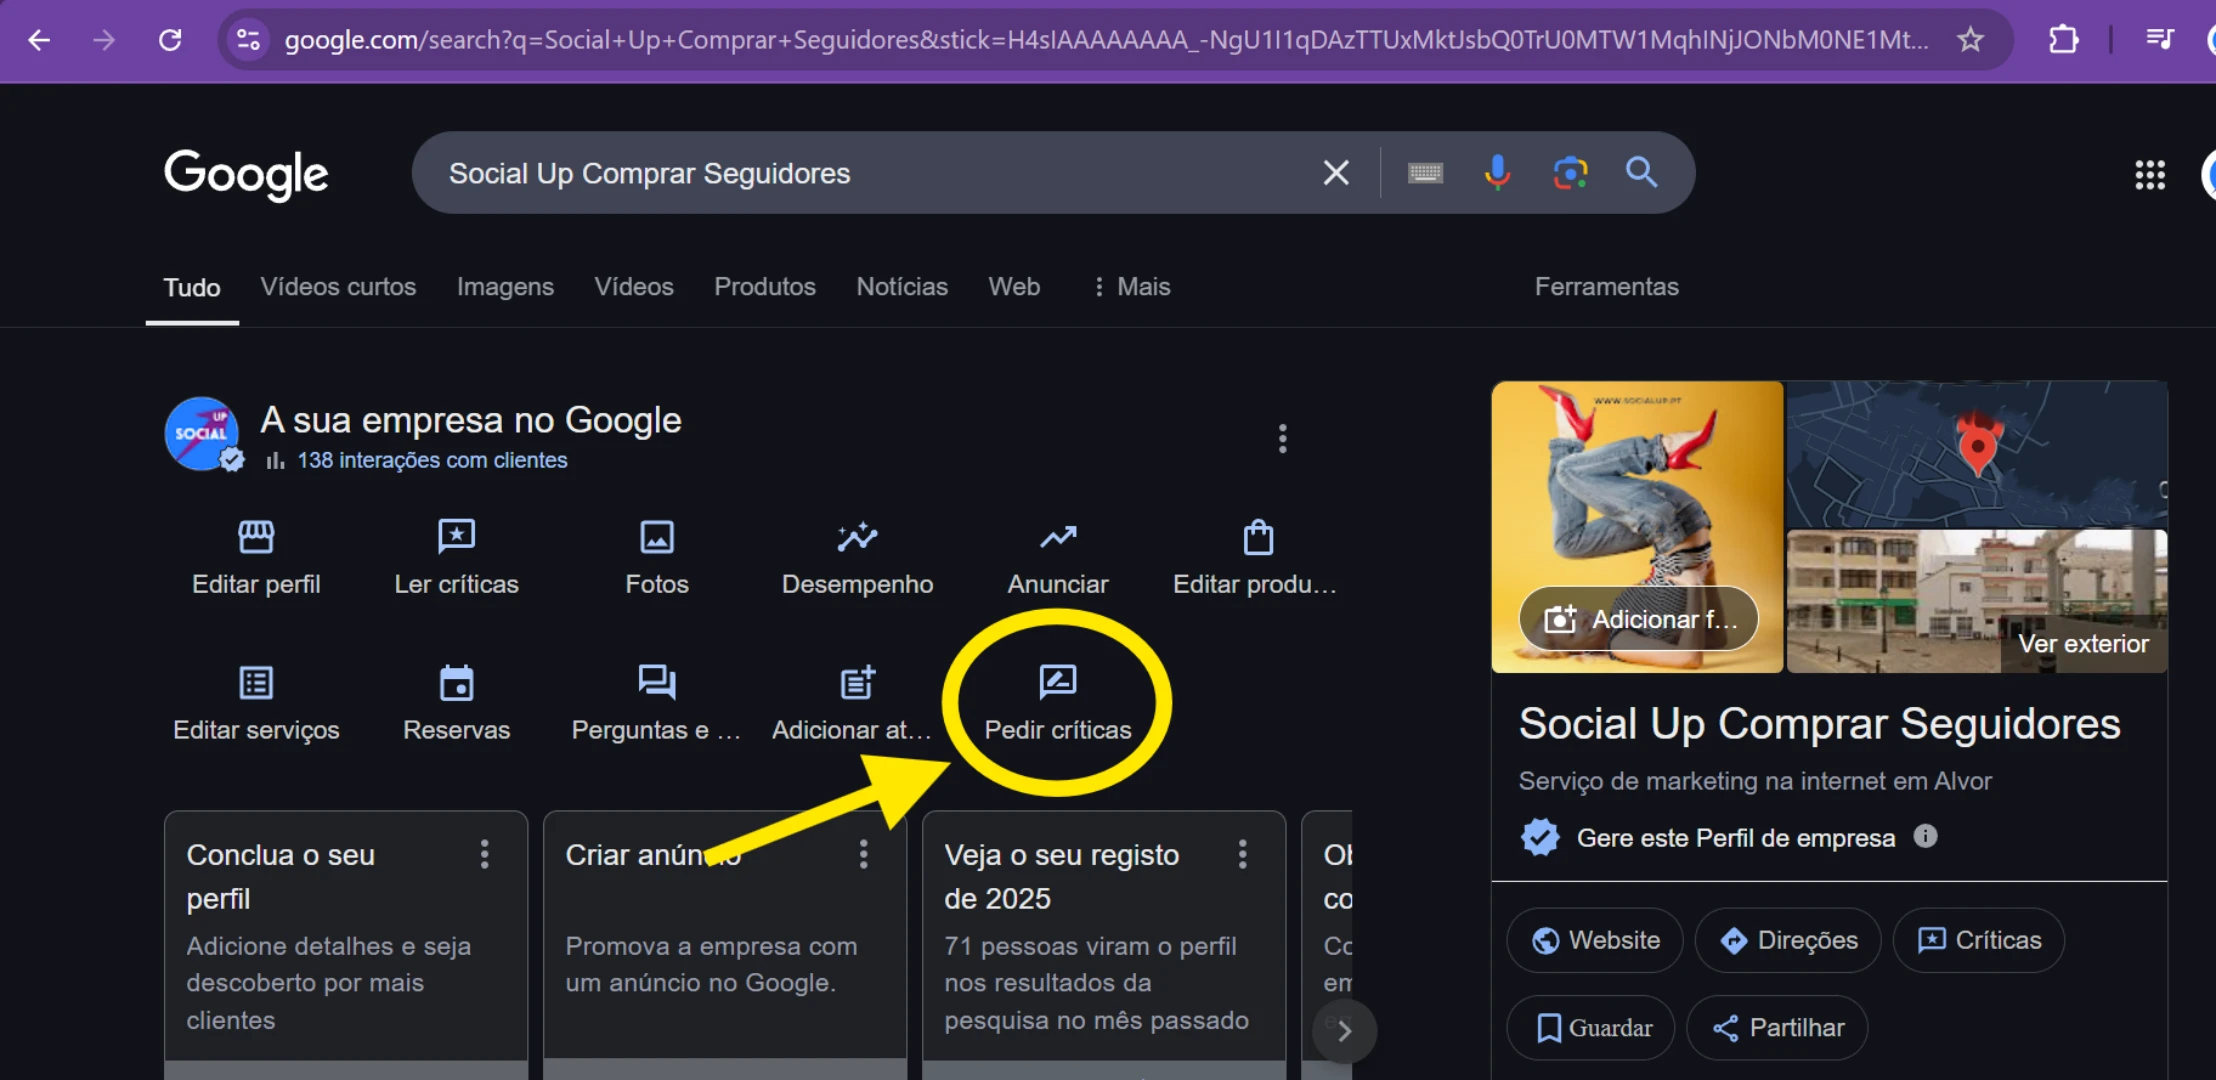The width and height of the screenshot is (2216, 1080).
Task: Bookmark this page with the star icon
Action: [1970, 40]
